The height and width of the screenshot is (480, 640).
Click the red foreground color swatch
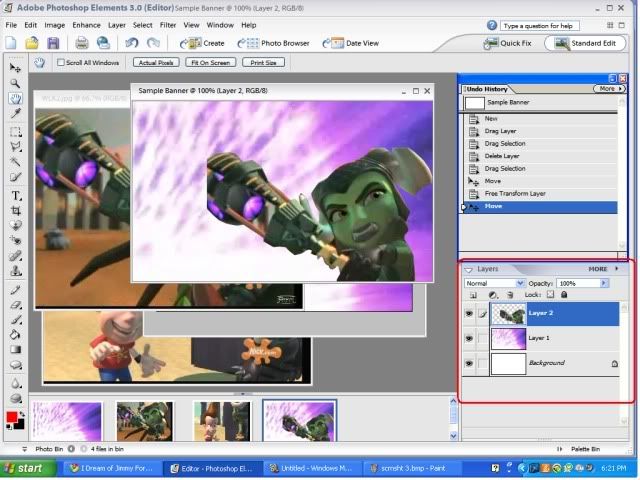click(x=12, y=415)
